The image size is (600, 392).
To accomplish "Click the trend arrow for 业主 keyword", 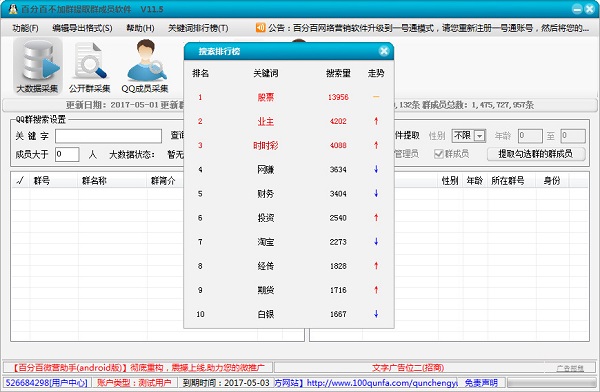I will point(376,121).
